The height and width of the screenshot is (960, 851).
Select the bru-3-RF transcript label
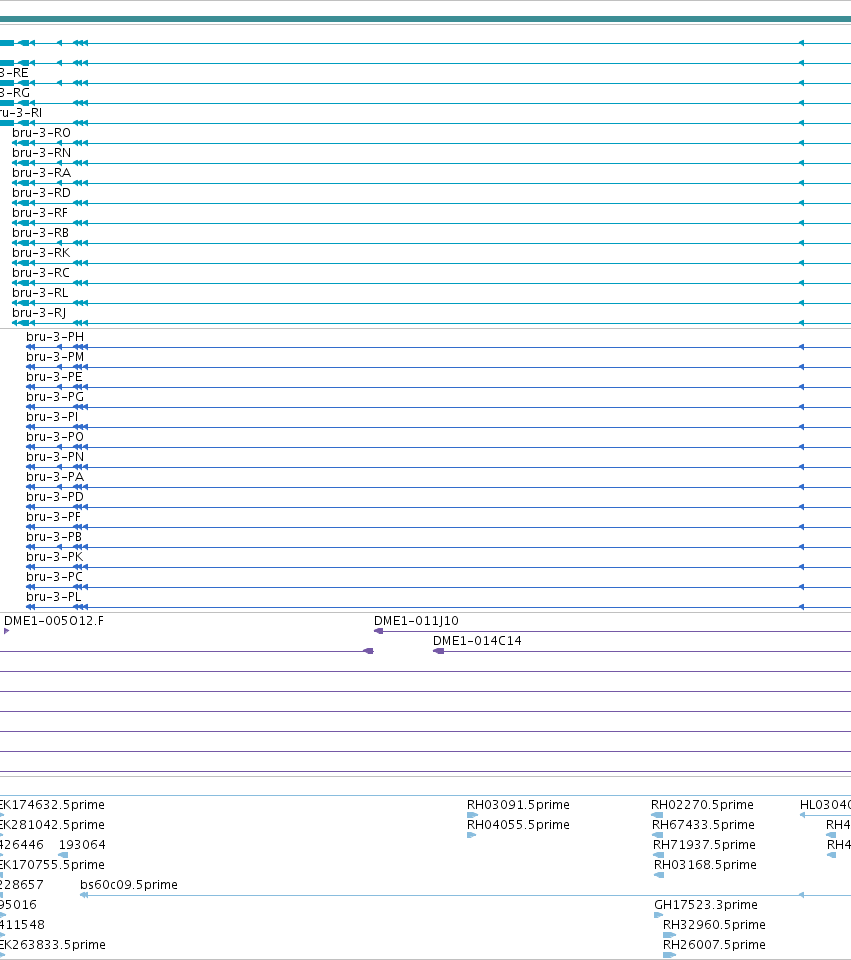(x=40, y=213)
